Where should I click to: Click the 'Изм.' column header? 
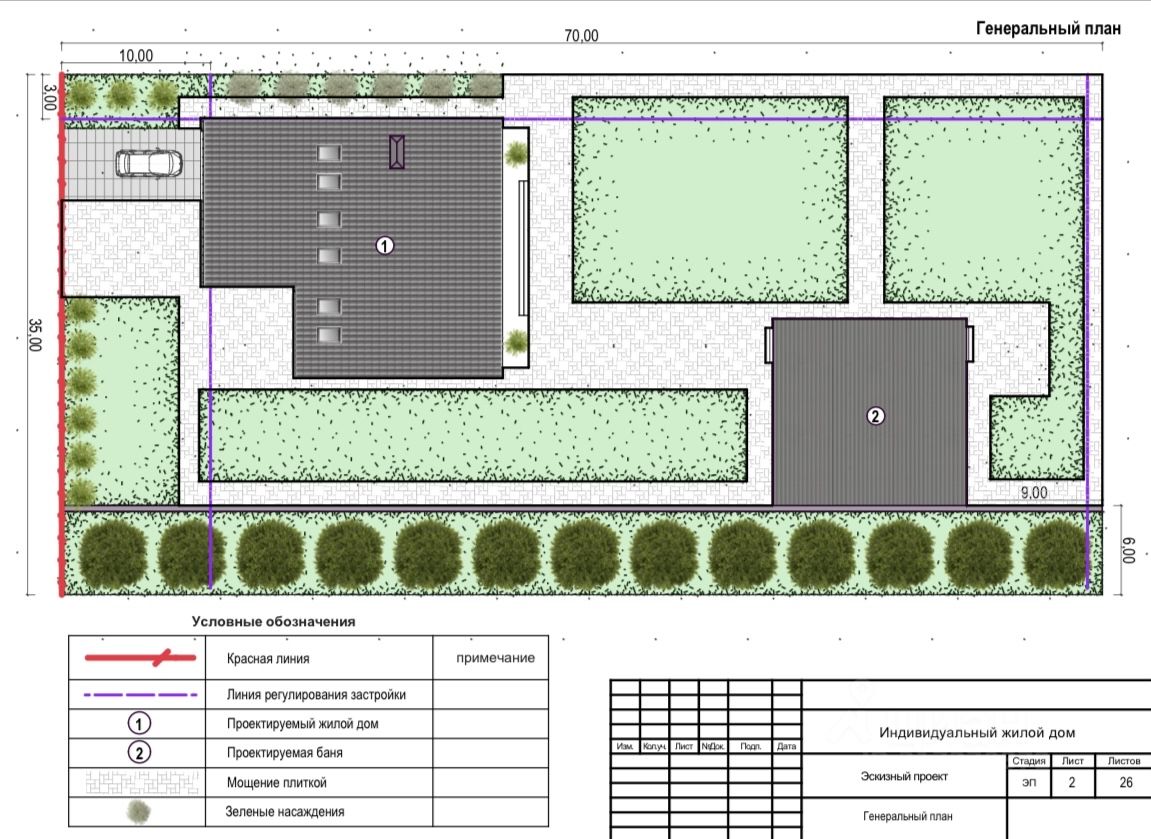tap(625, 746)
